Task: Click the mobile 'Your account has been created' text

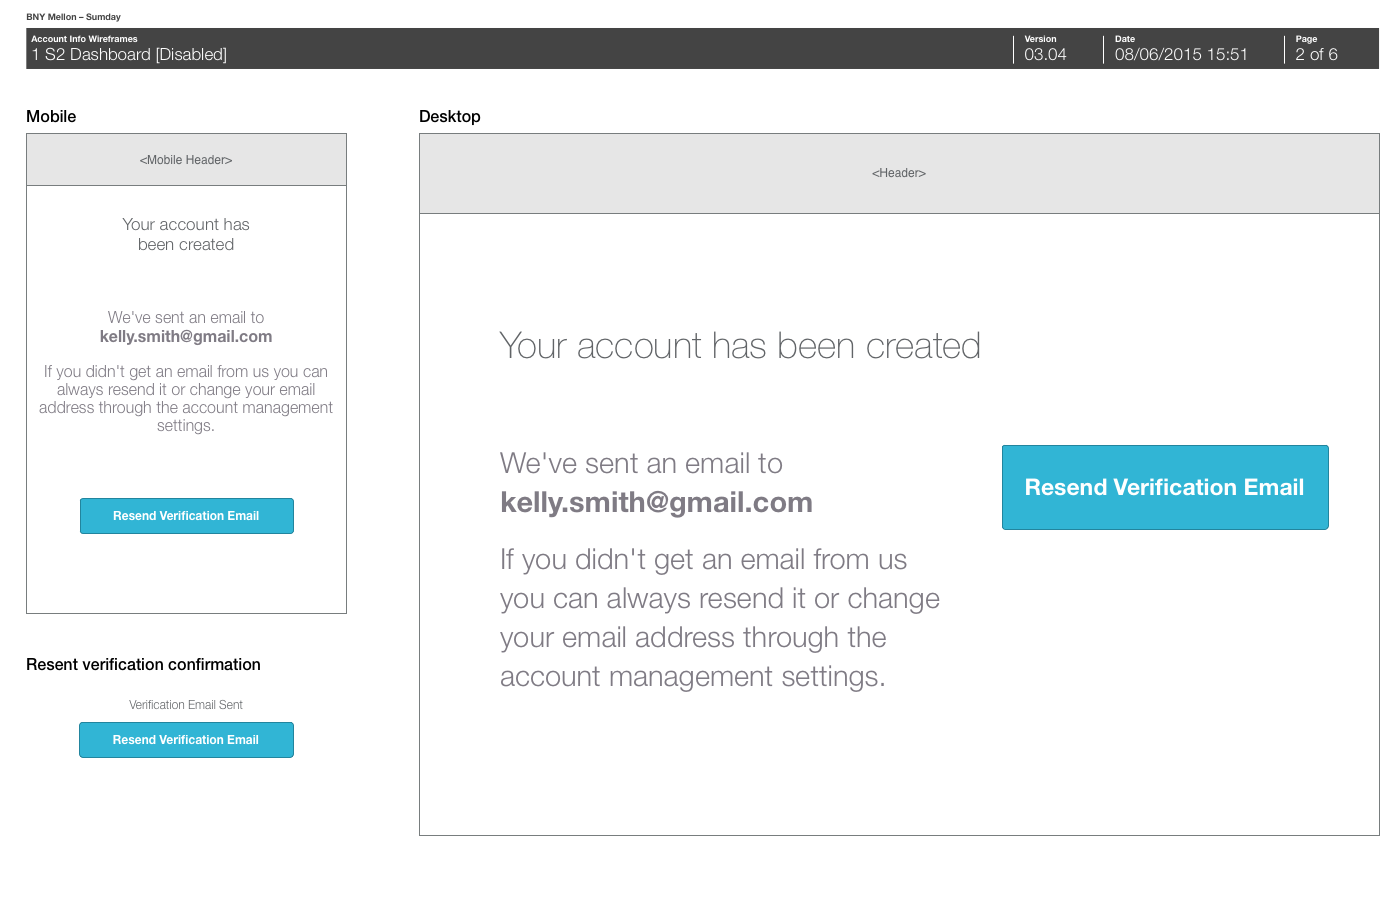Action: [186, 235]
